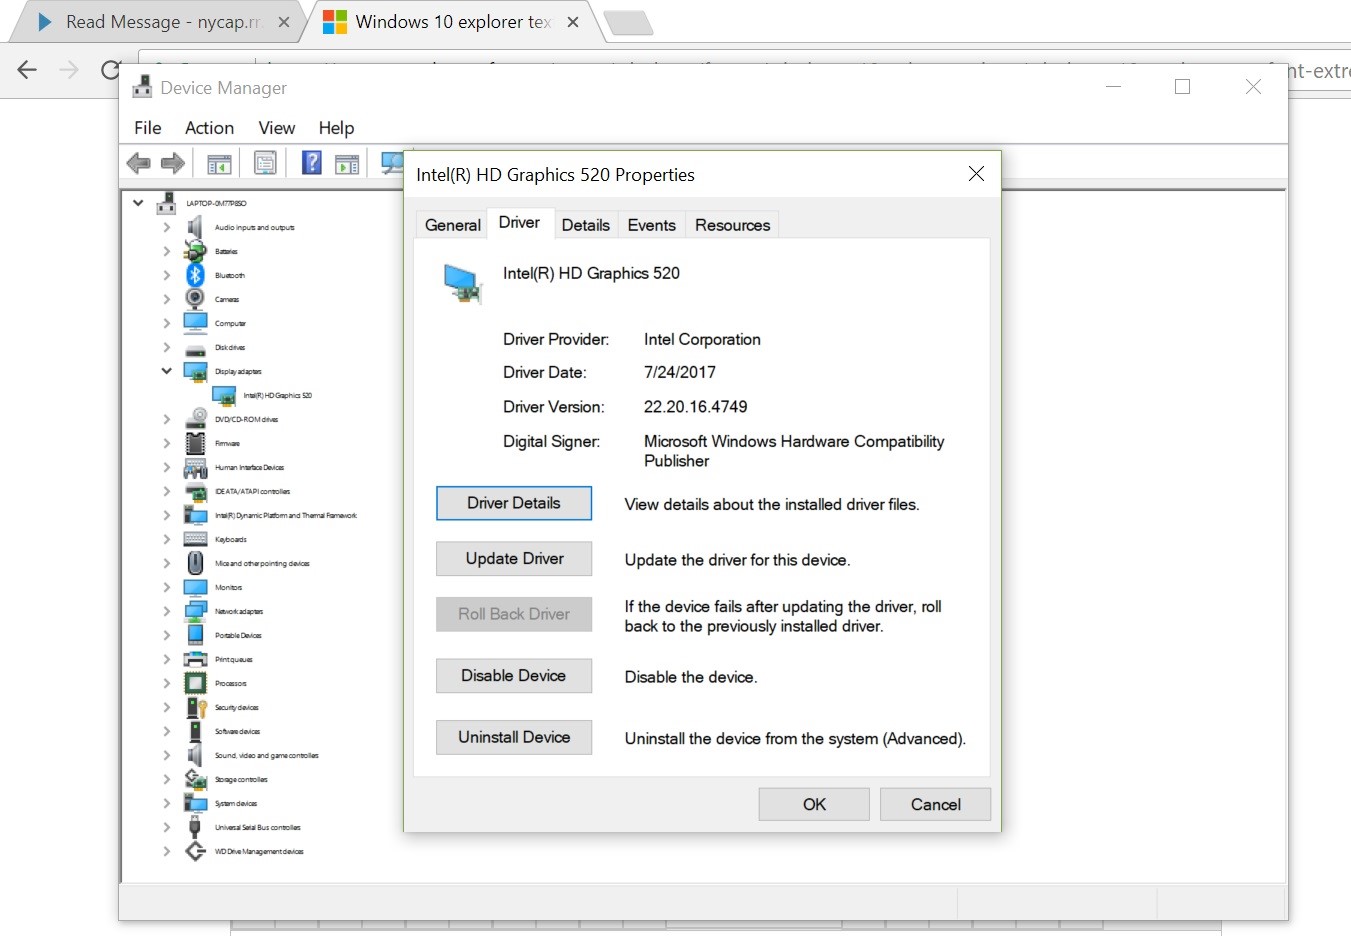Select the Processors chip icon
Viewport: 1351px width, 936px height.
195,683
